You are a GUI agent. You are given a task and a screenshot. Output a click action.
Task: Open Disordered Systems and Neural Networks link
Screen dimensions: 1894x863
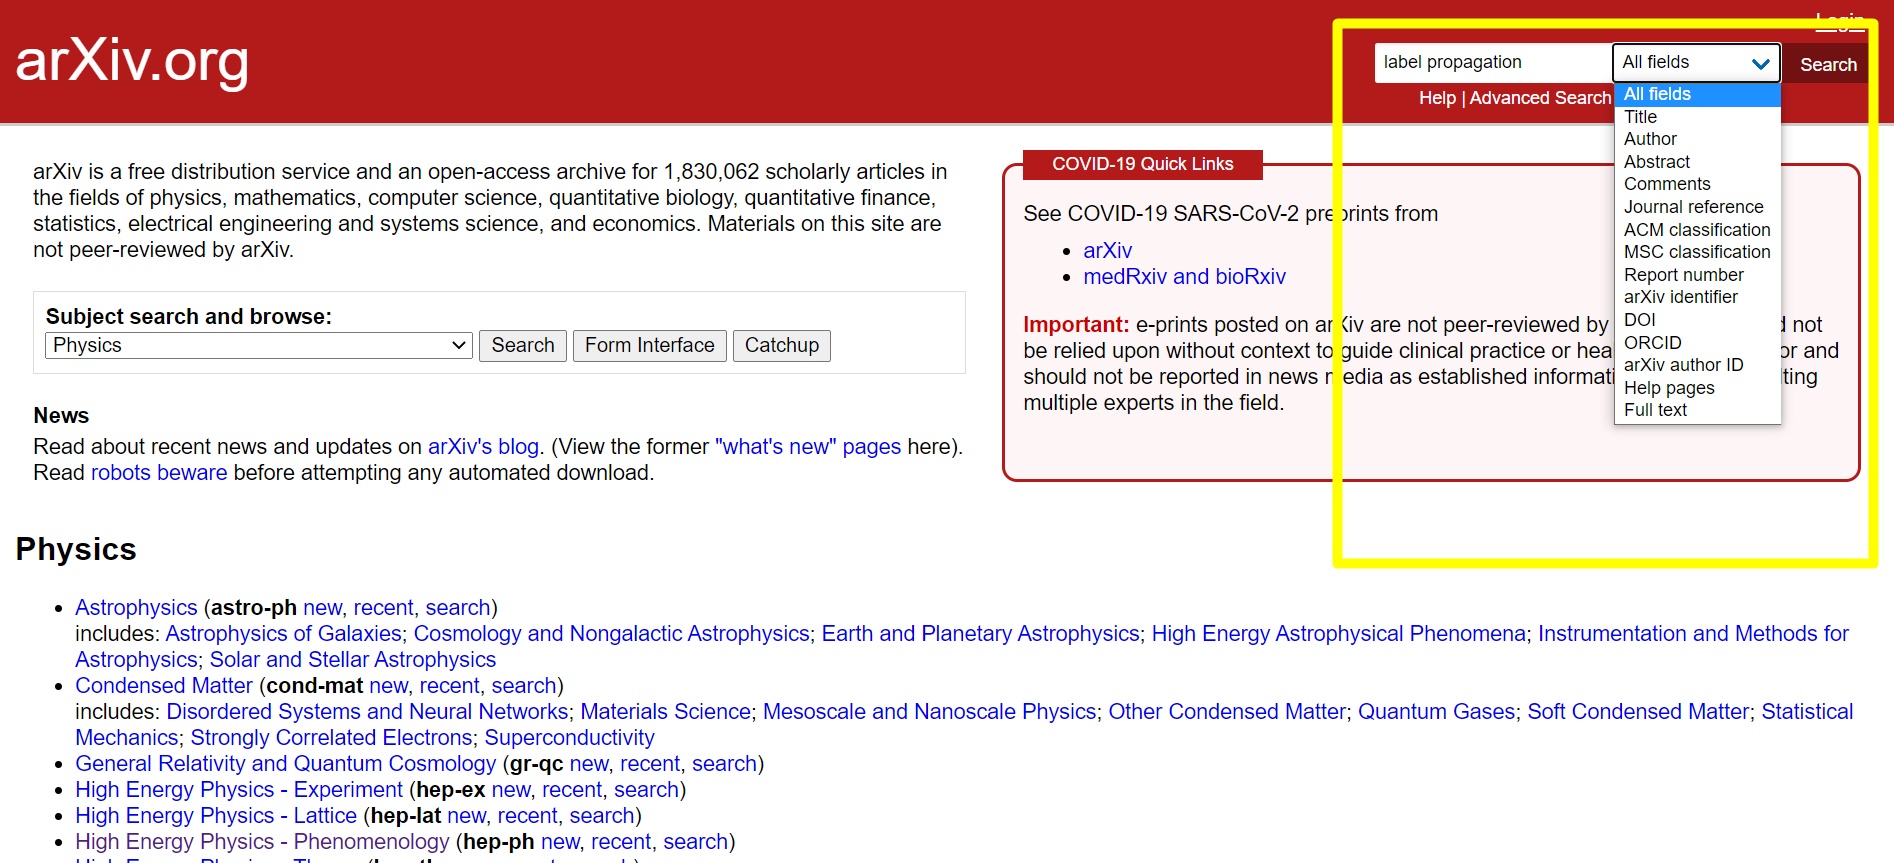coord(367,712)
